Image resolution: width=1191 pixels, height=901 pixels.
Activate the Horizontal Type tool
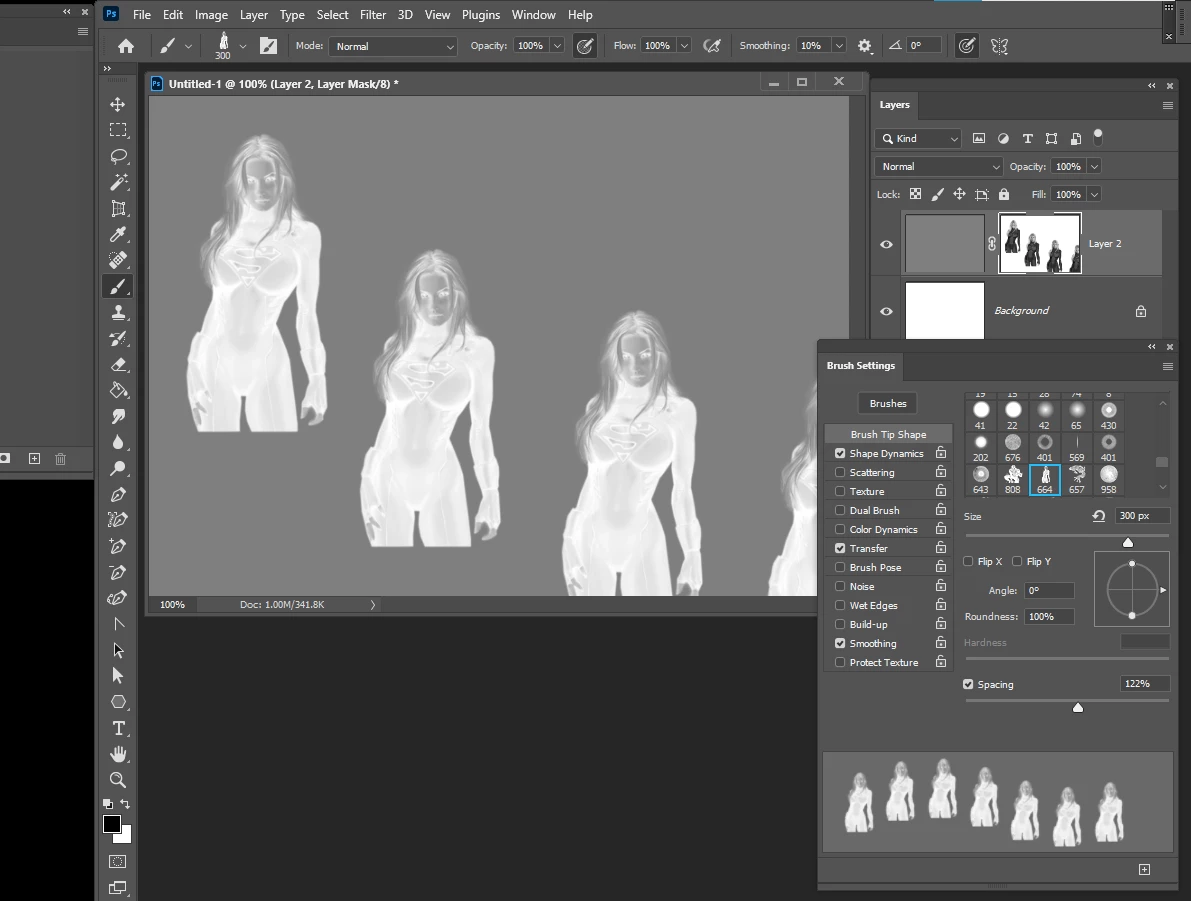click(118, 728)
